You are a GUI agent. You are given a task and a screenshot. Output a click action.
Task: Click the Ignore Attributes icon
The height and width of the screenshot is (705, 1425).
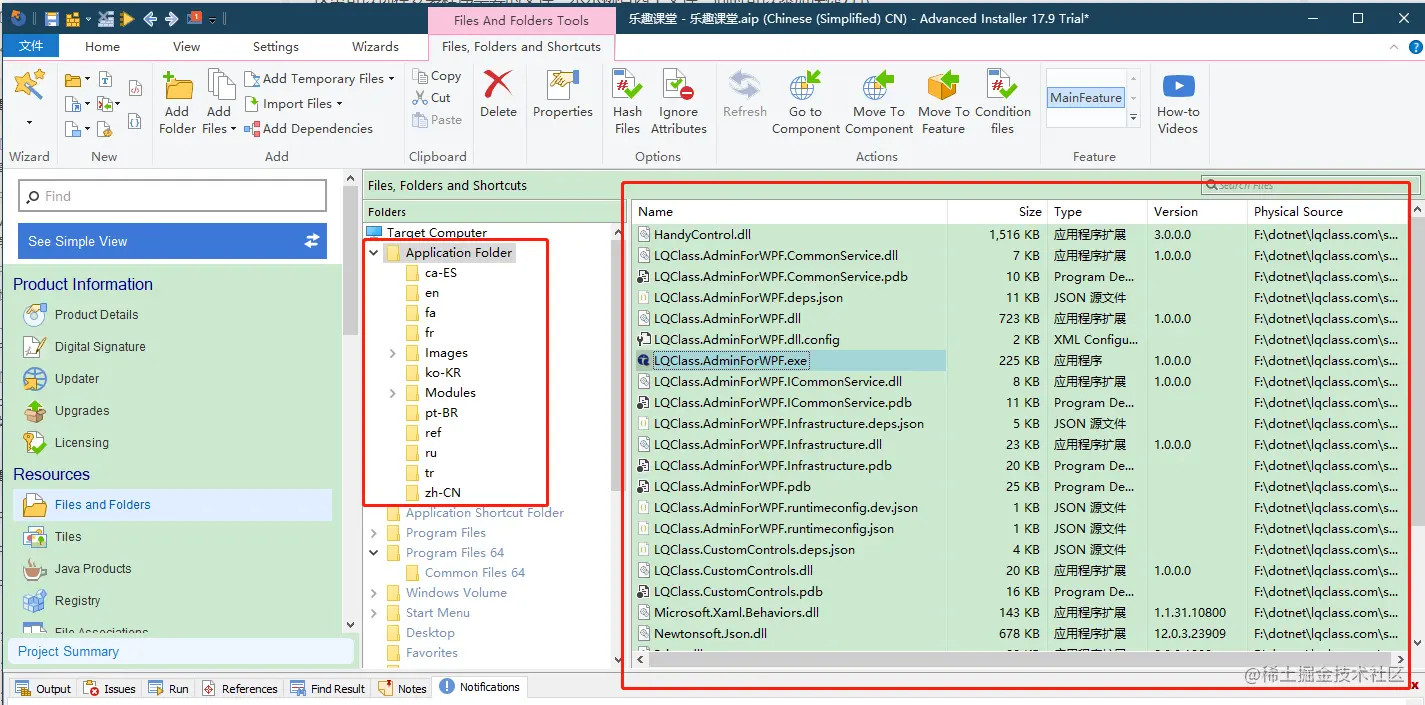(x=679, y=86)
